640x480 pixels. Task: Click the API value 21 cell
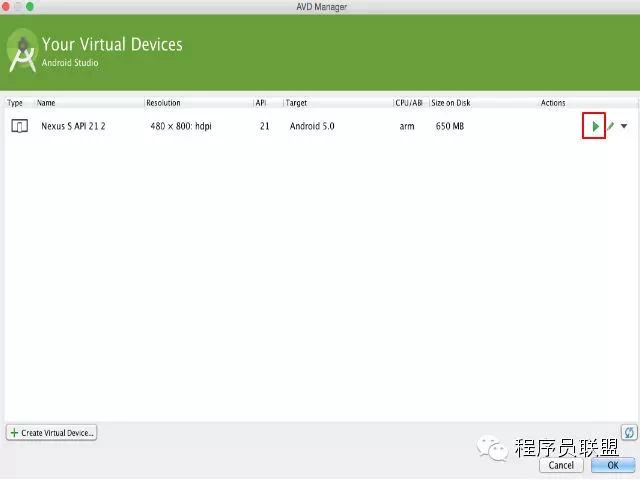(264, 126)
